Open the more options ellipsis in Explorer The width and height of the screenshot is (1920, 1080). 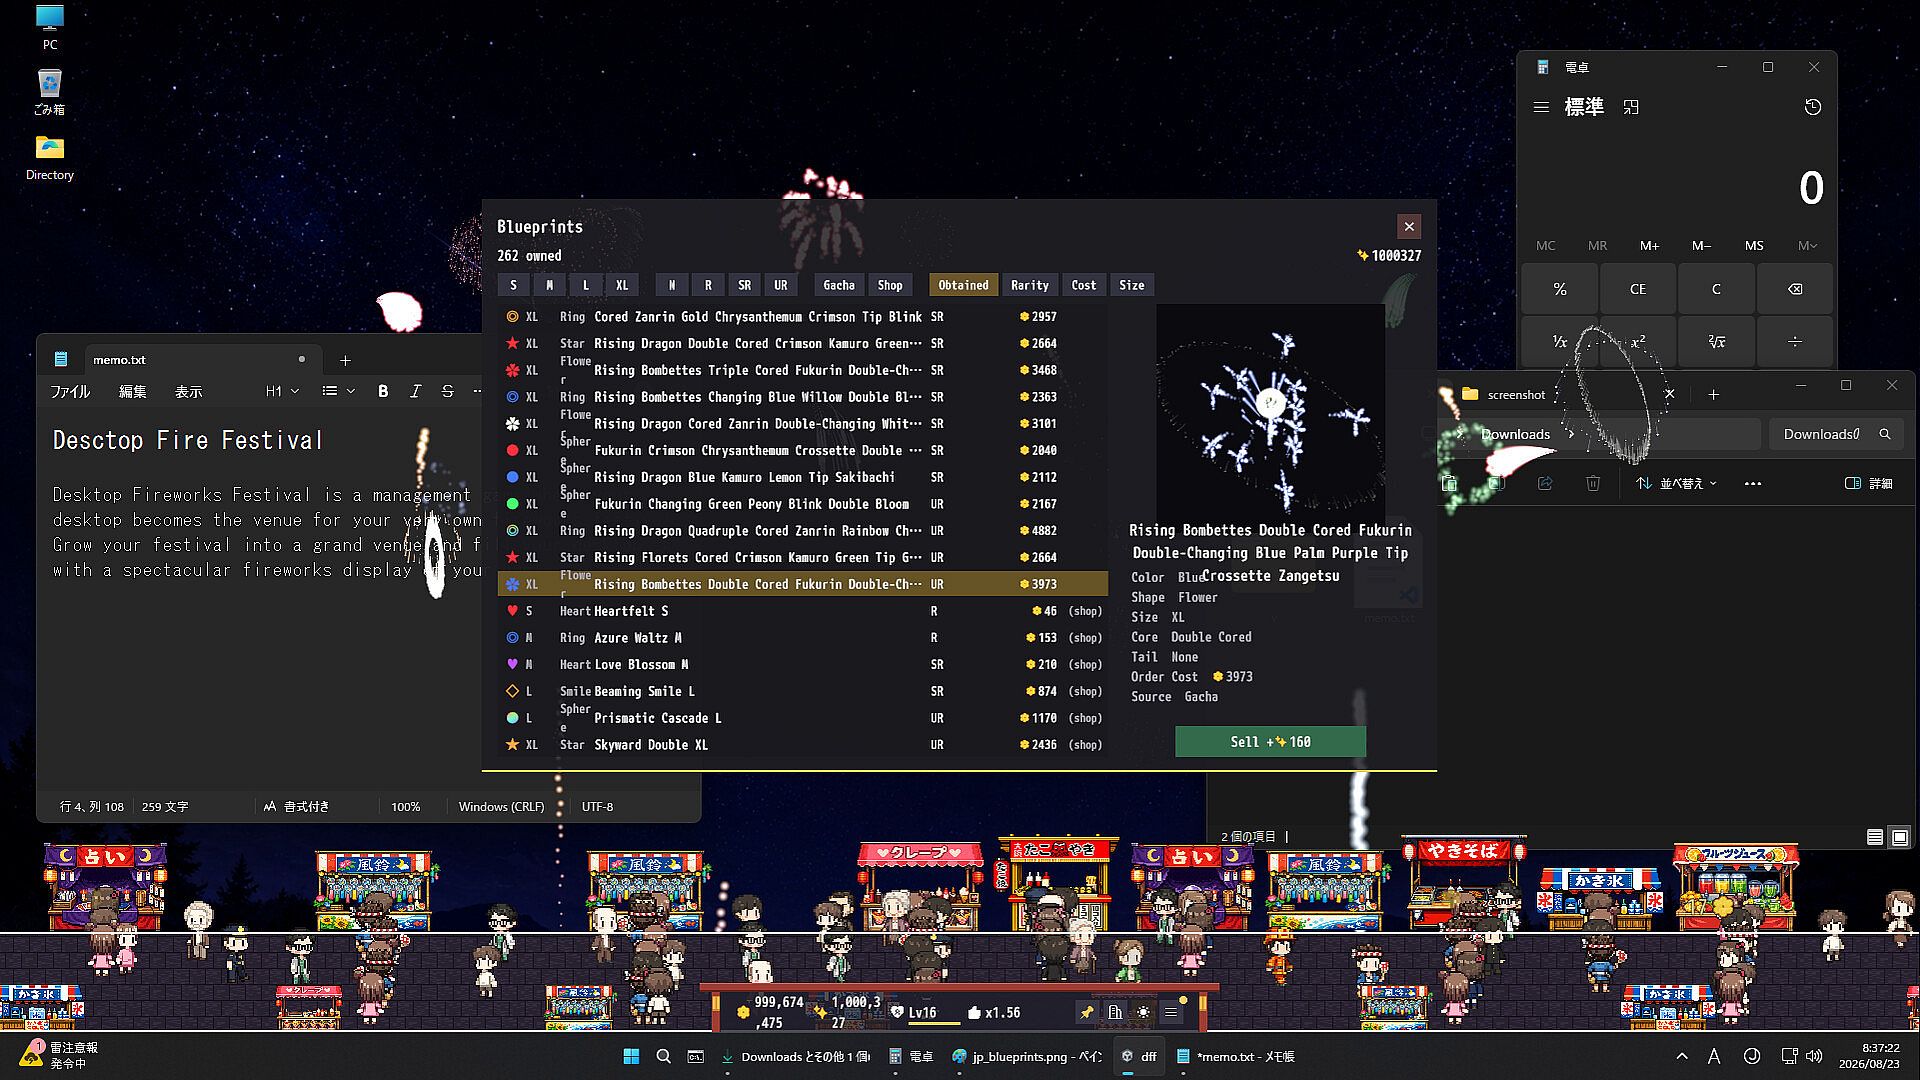[x=1752, y=484]
